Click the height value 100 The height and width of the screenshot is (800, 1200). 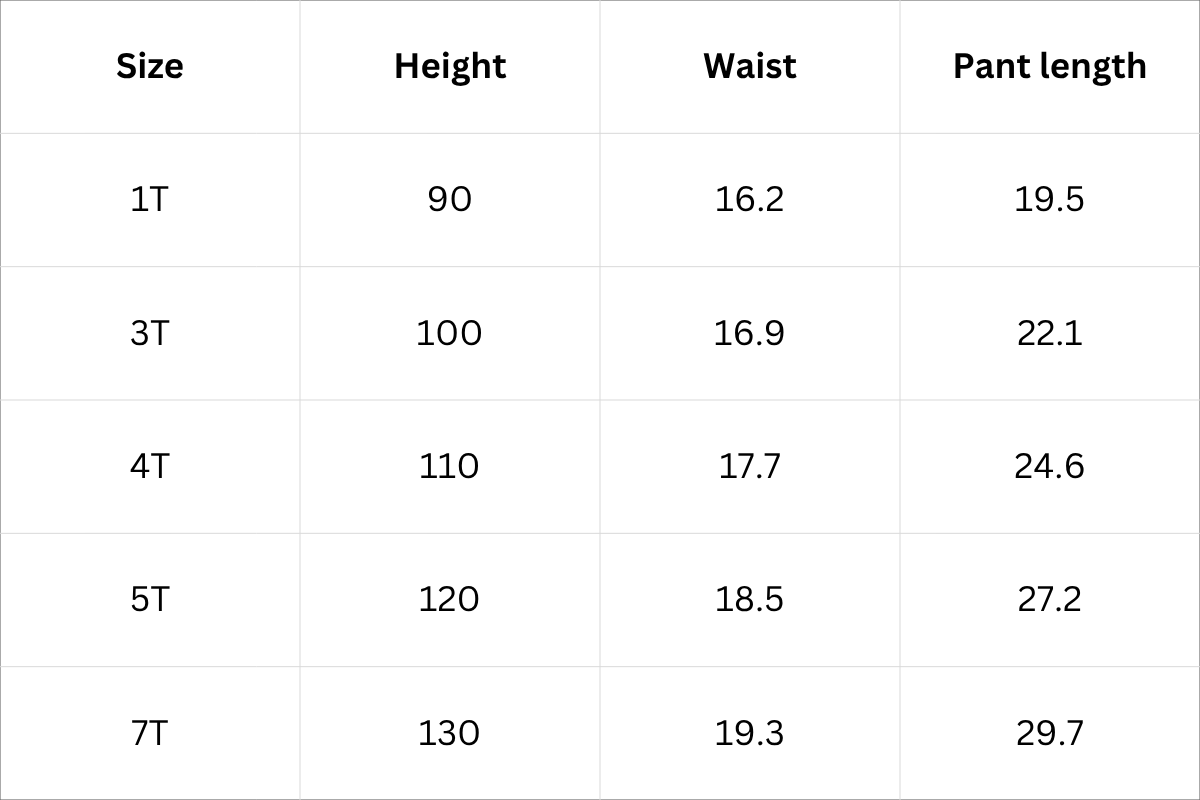(450, 333)
